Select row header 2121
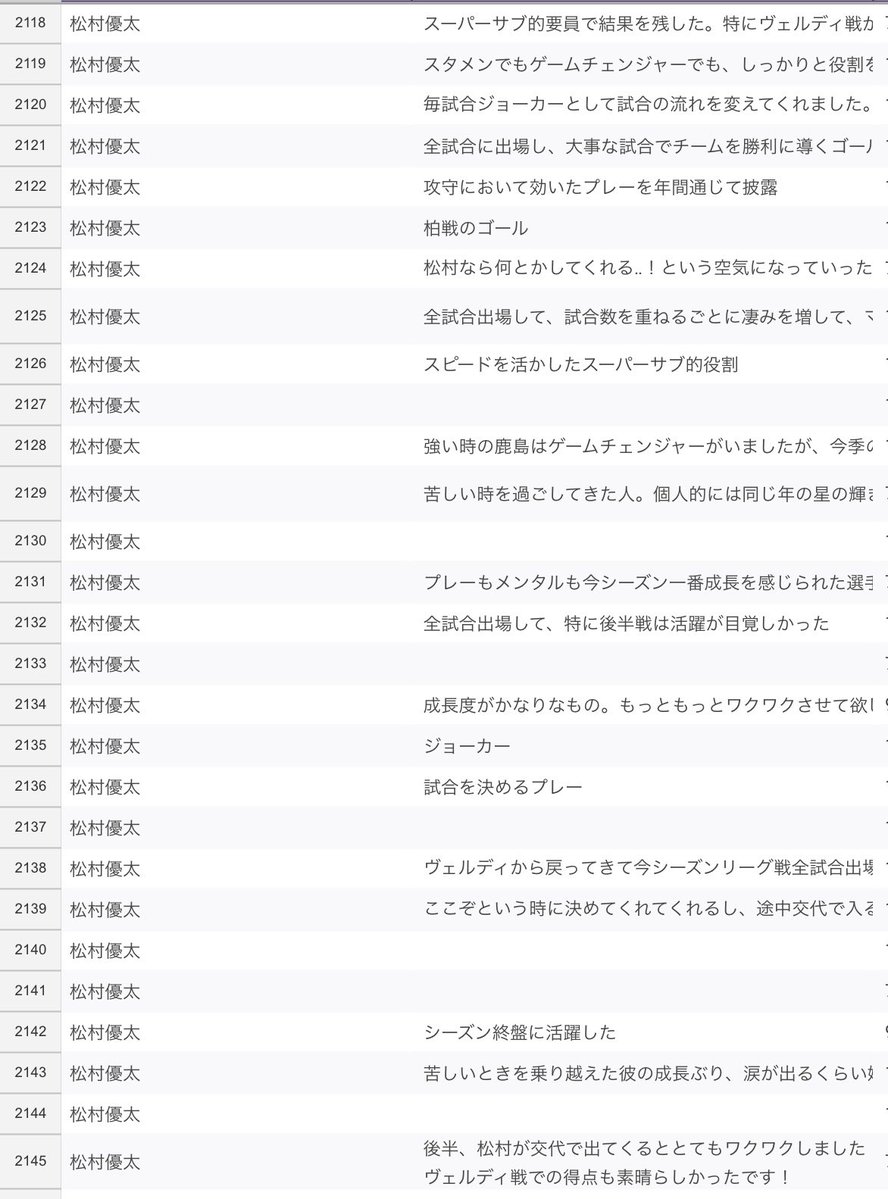 pos(30,145)
